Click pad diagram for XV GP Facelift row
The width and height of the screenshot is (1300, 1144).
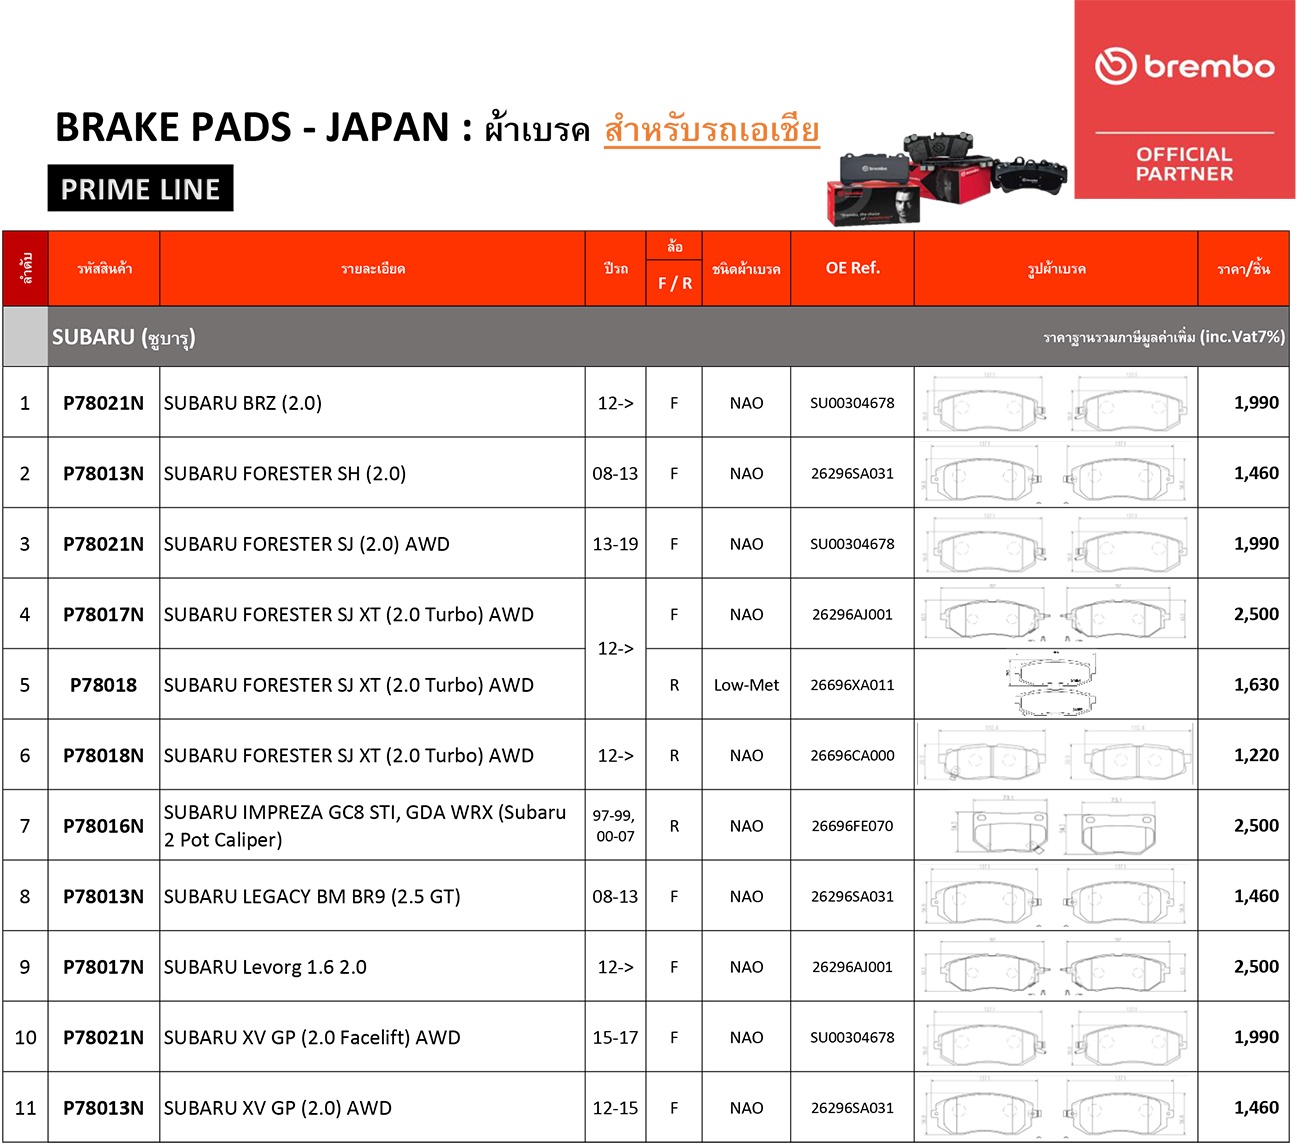point(1056,1037)
